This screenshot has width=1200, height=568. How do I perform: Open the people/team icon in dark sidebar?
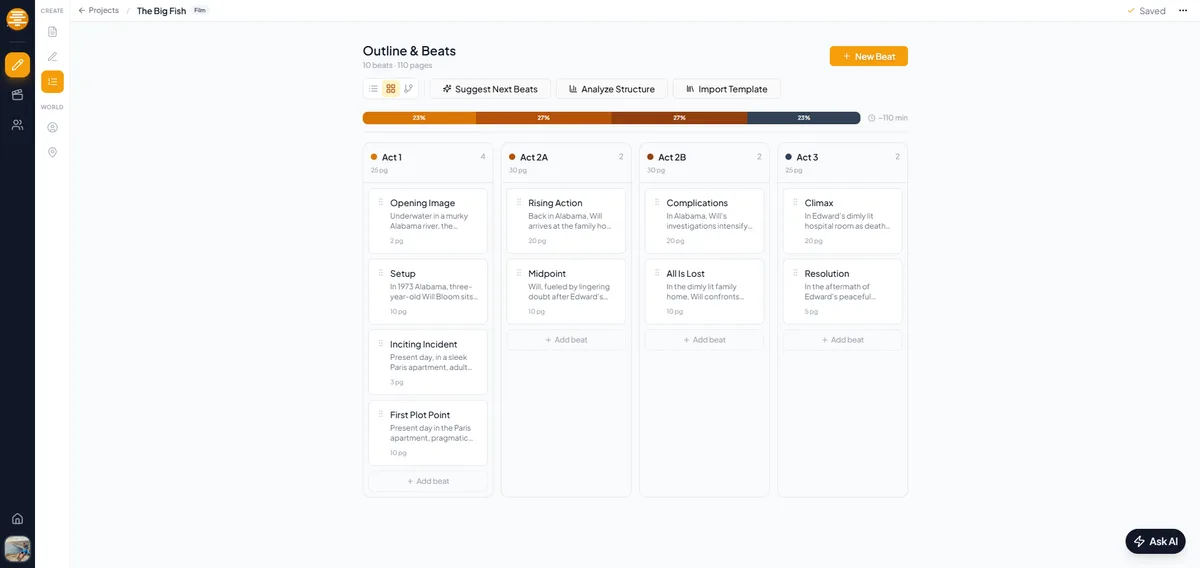click(x=17, y=125)
